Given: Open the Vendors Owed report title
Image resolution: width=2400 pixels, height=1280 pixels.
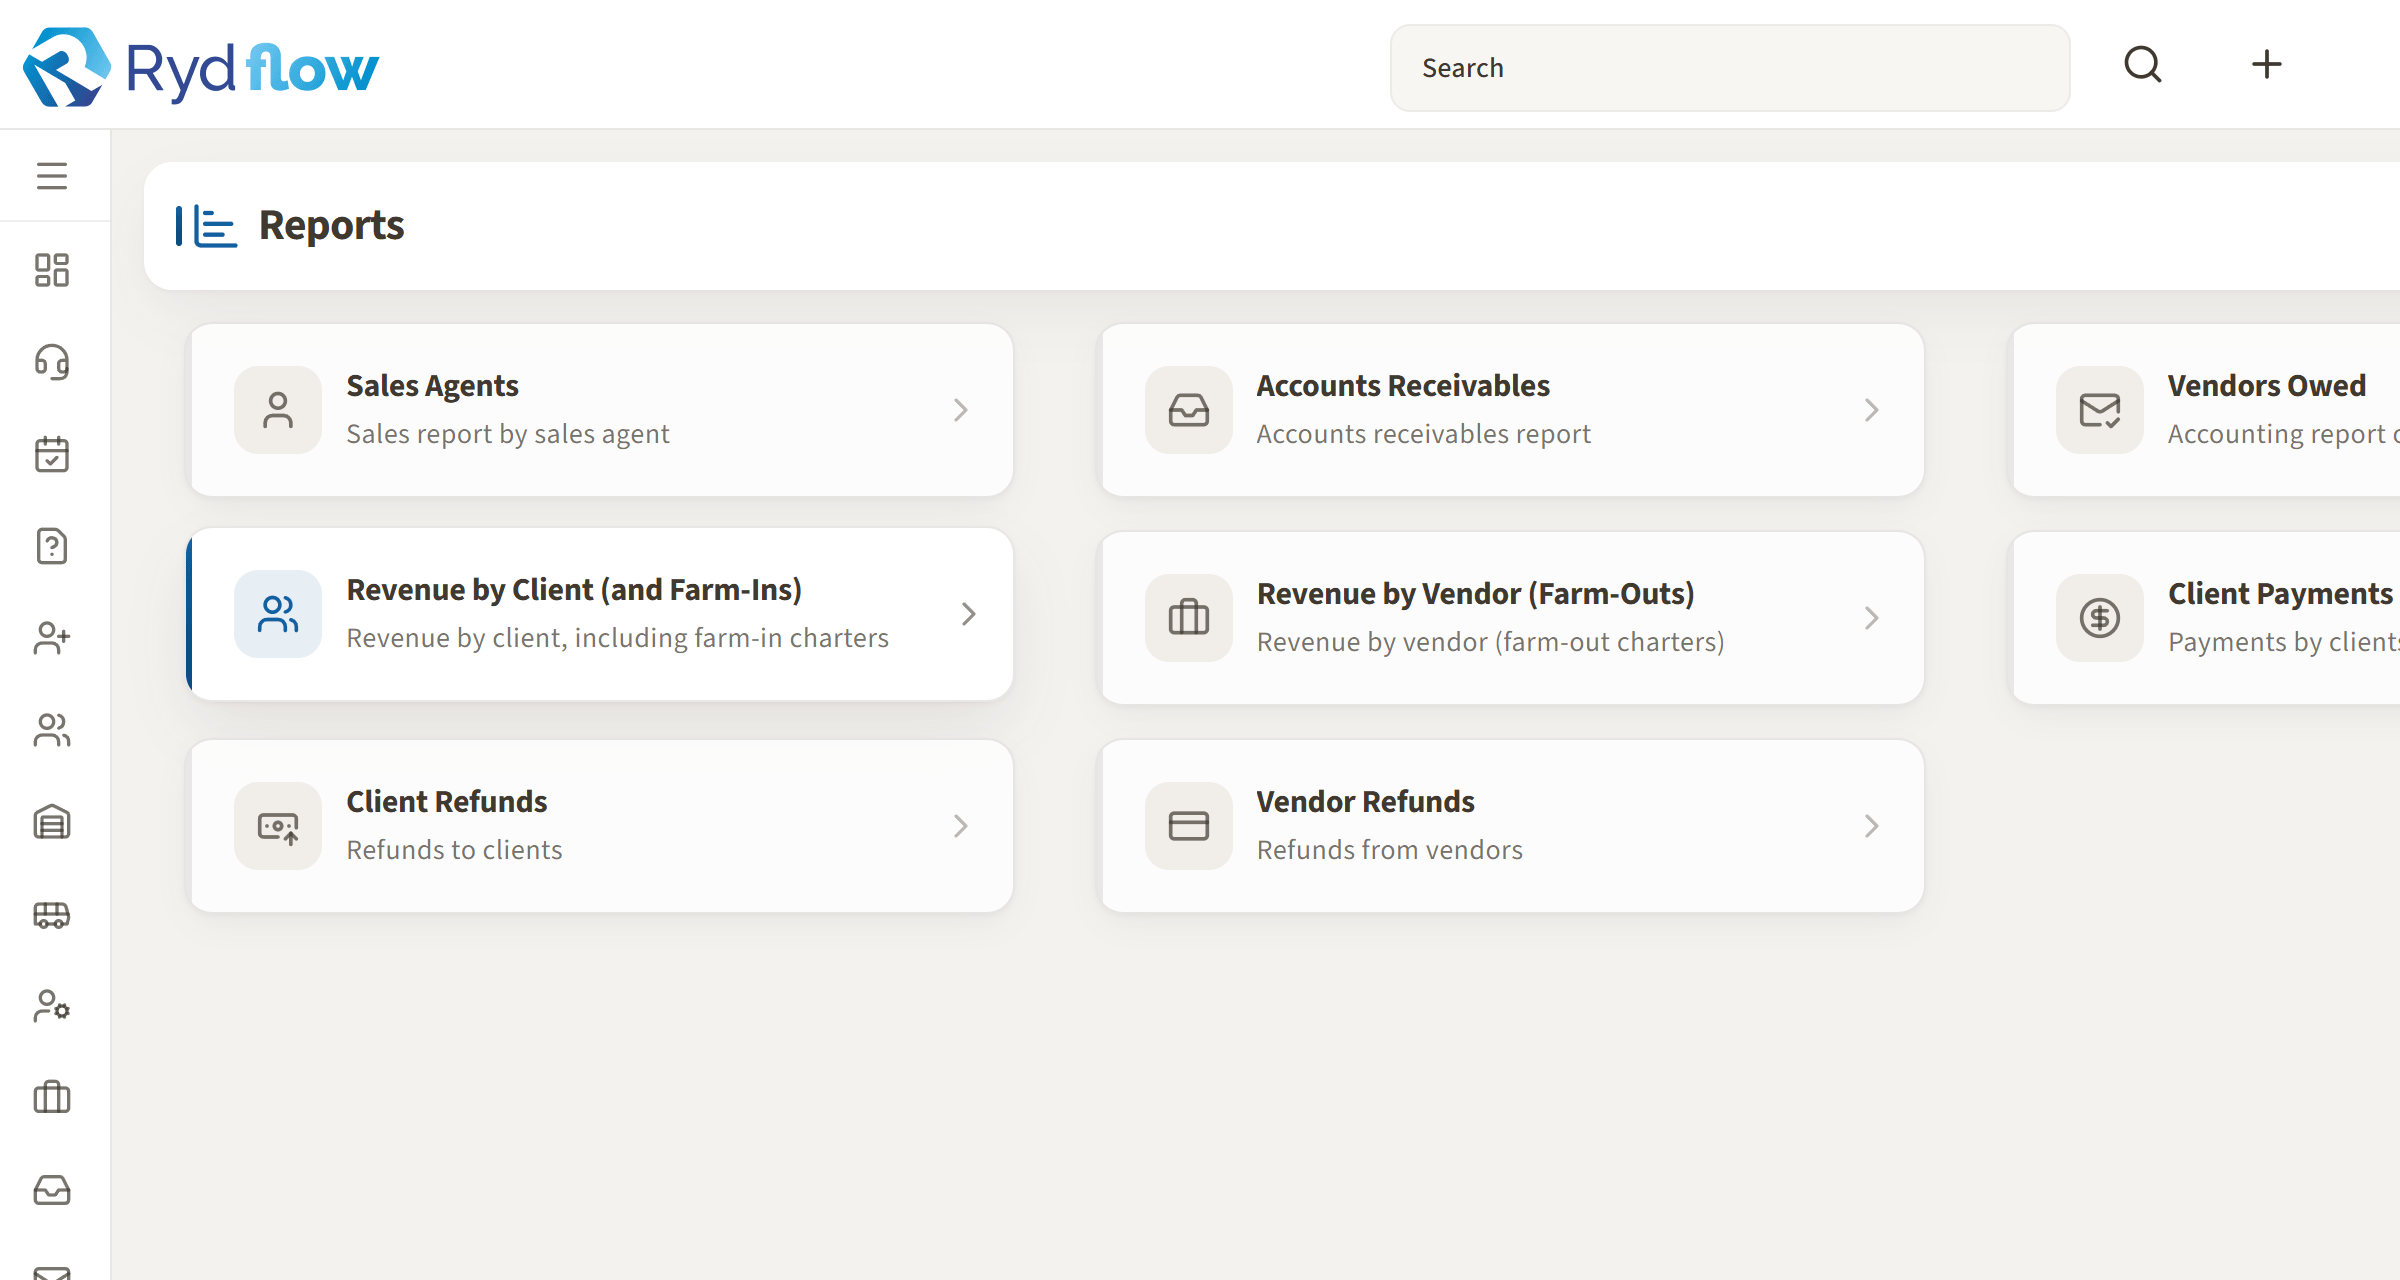Looking at the screenshot, I should coord(2267,386).
